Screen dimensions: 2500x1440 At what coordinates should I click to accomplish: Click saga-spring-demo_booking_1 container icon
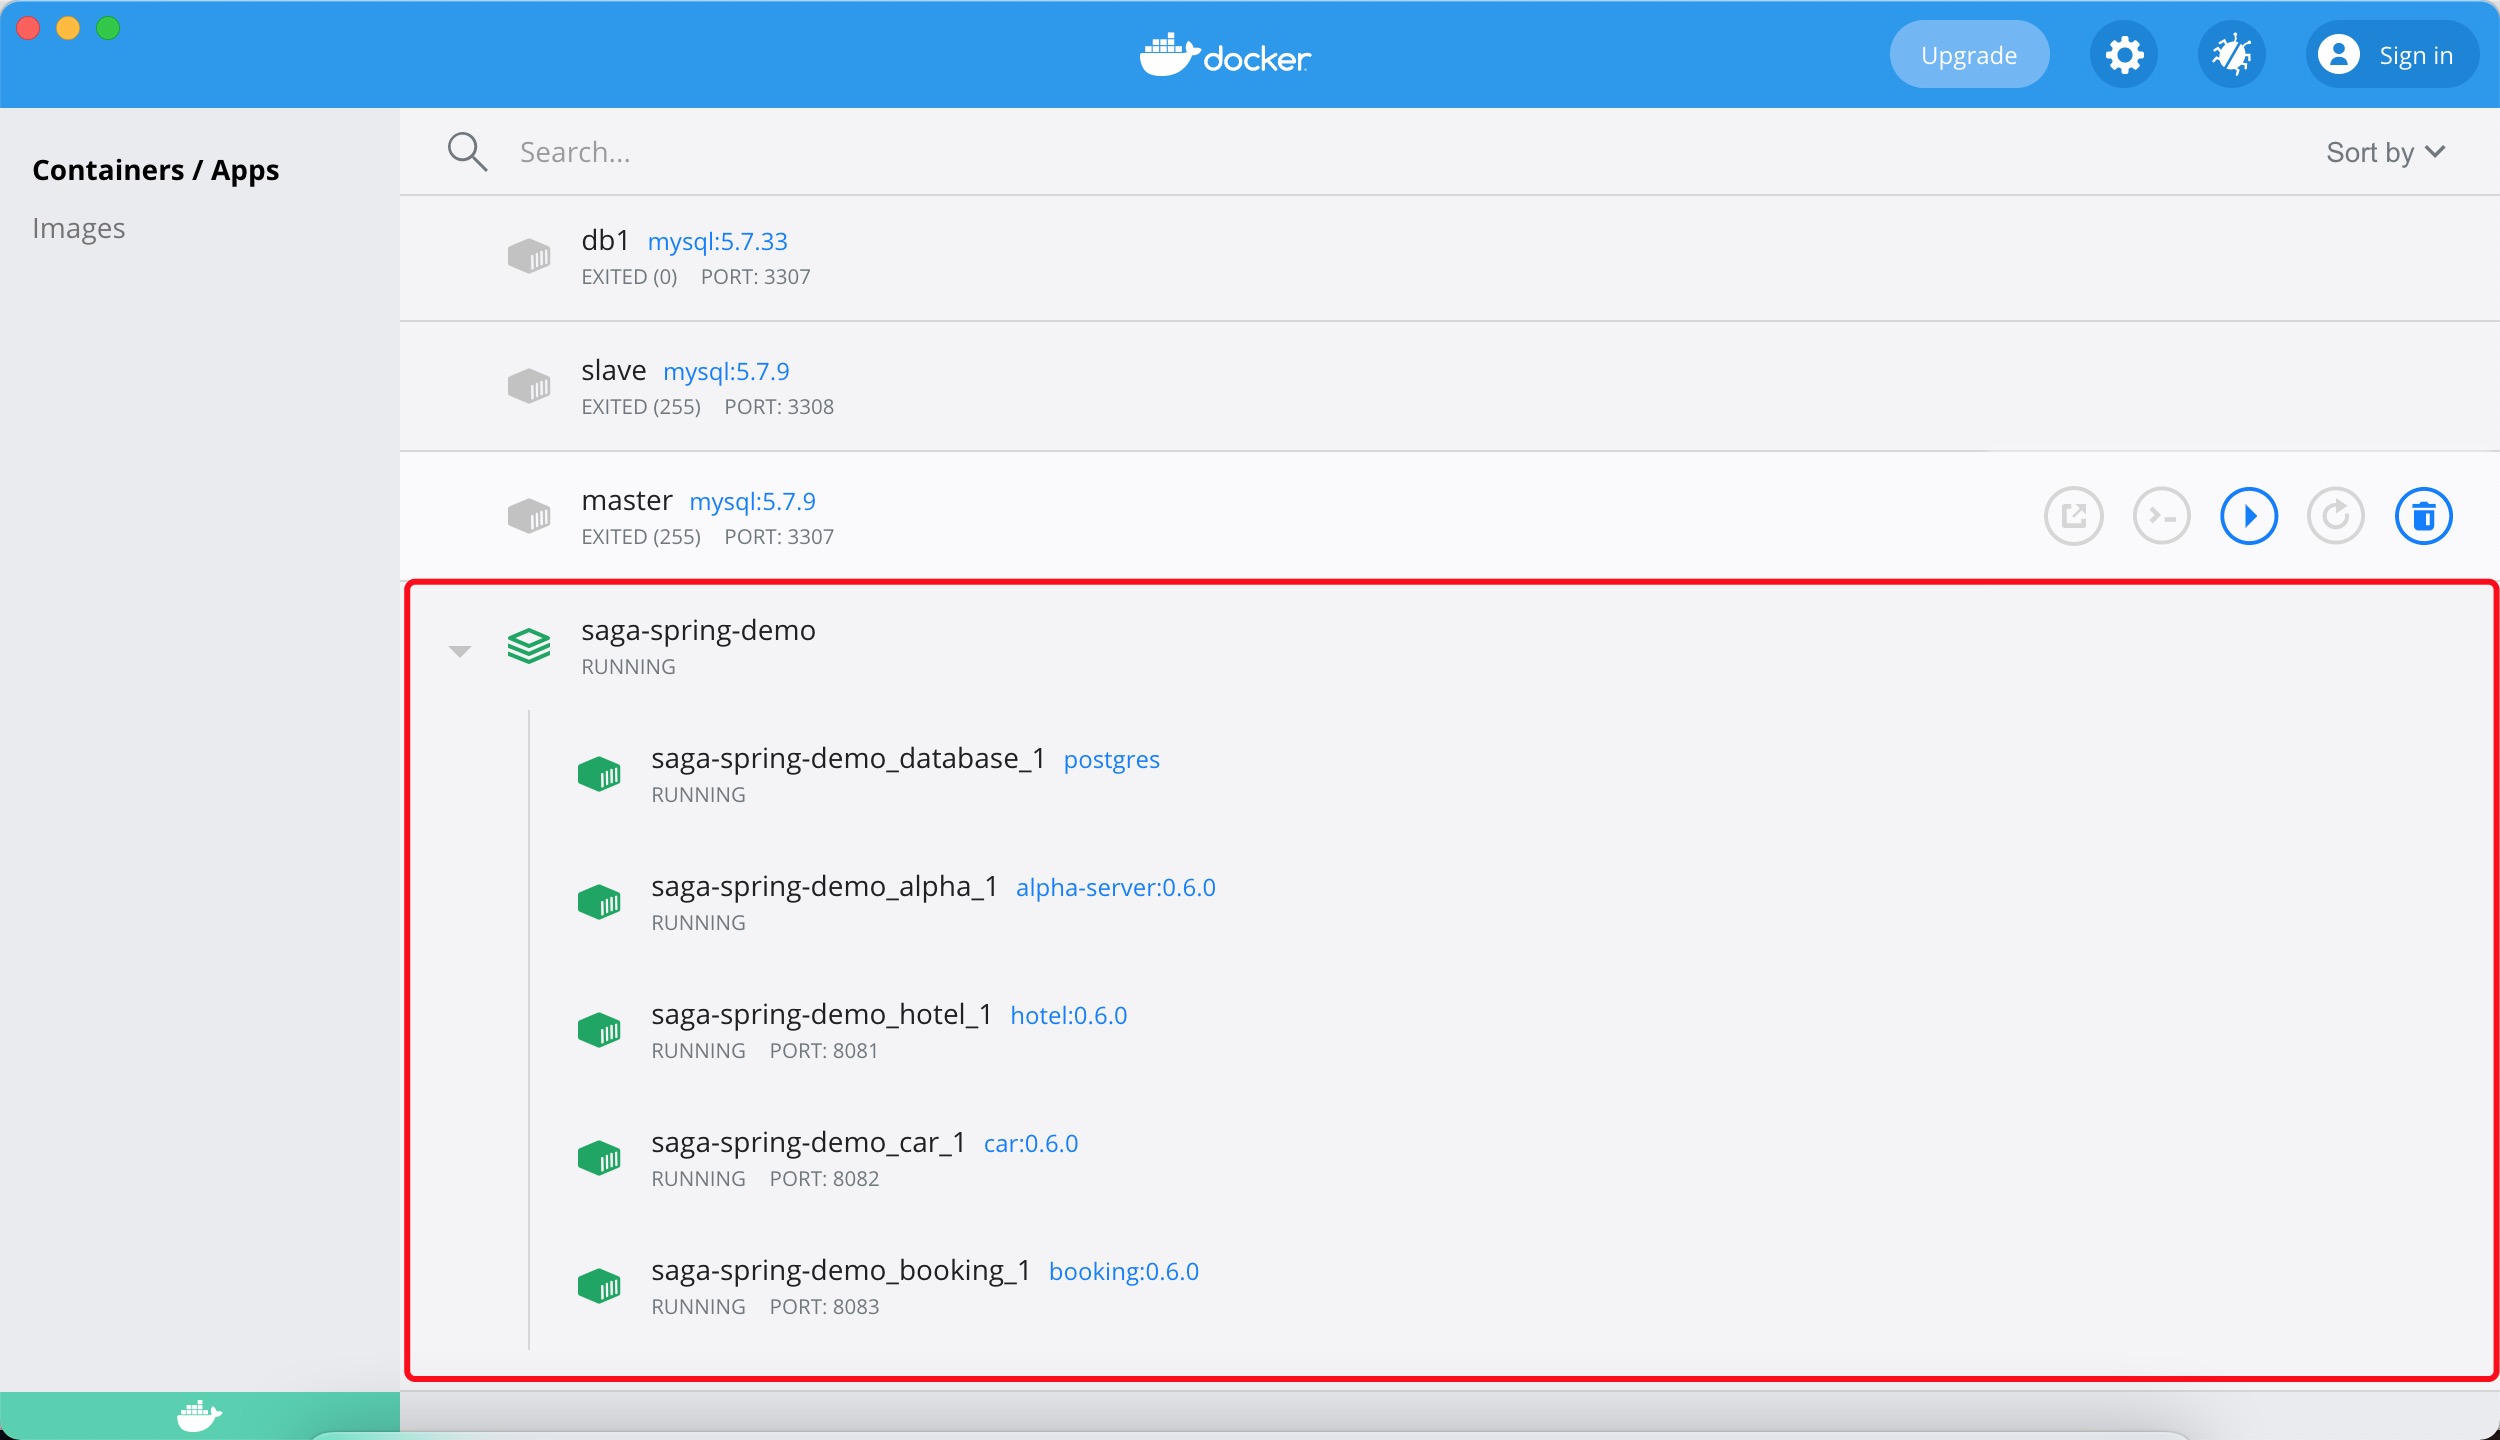(x=599, y=1286)
